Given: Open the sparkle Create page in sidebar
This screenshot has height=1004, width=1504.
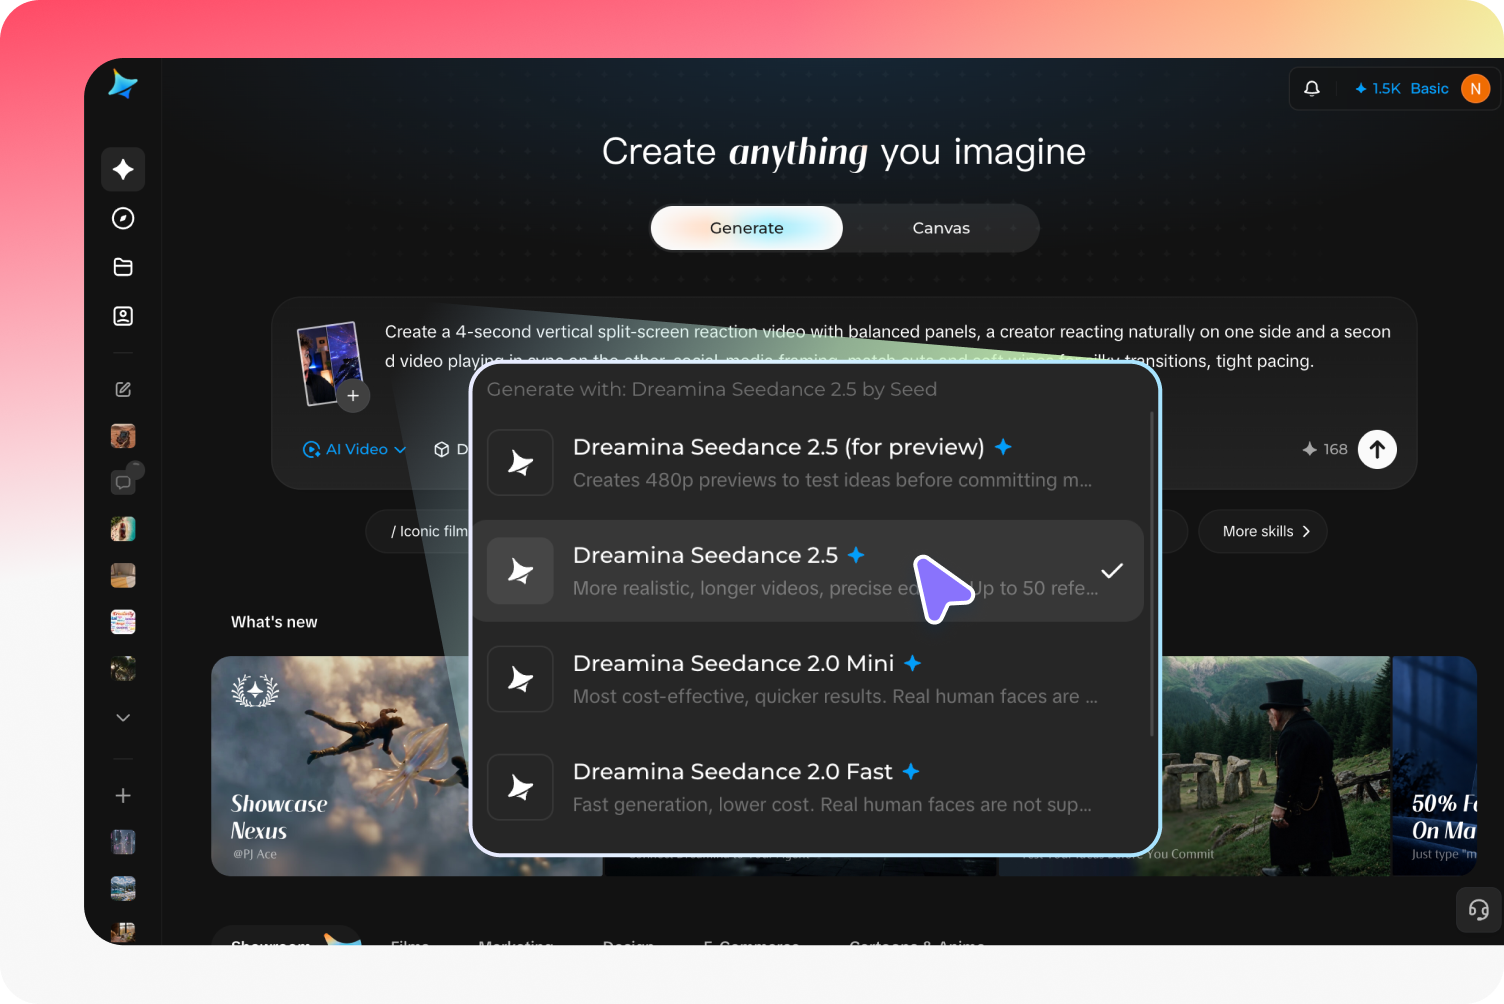Looking at the screenshot, I should pos(123,169).
